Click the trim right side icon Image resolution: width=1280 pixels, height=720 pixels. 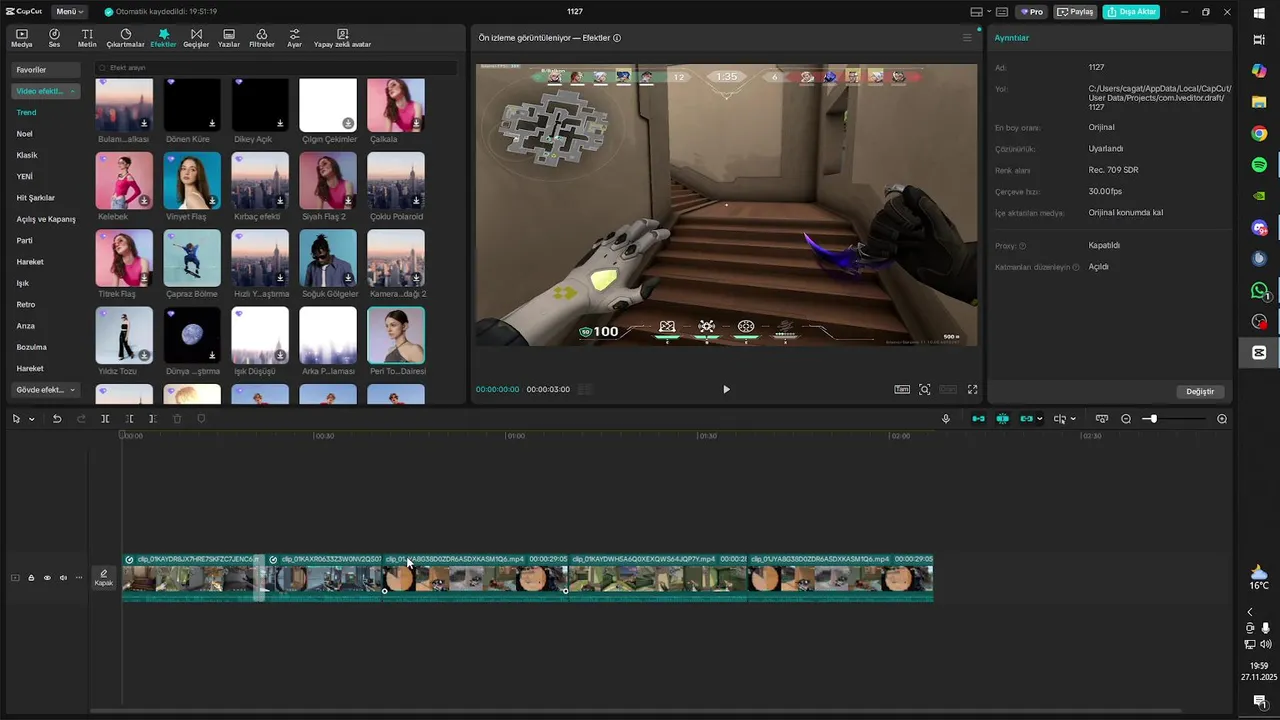pyautogui.click(x=152, y=419)
